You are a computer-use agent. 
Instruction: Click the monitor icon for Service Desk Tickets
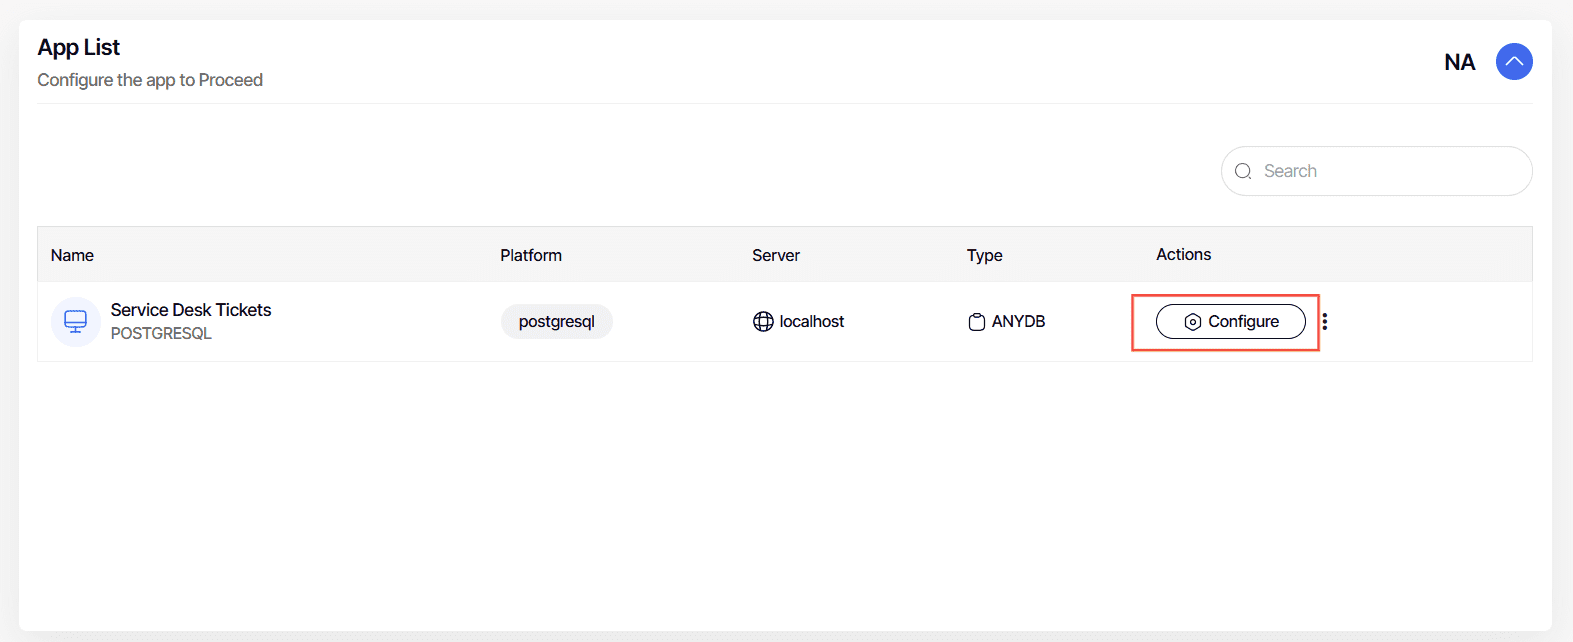click(76, 322)
